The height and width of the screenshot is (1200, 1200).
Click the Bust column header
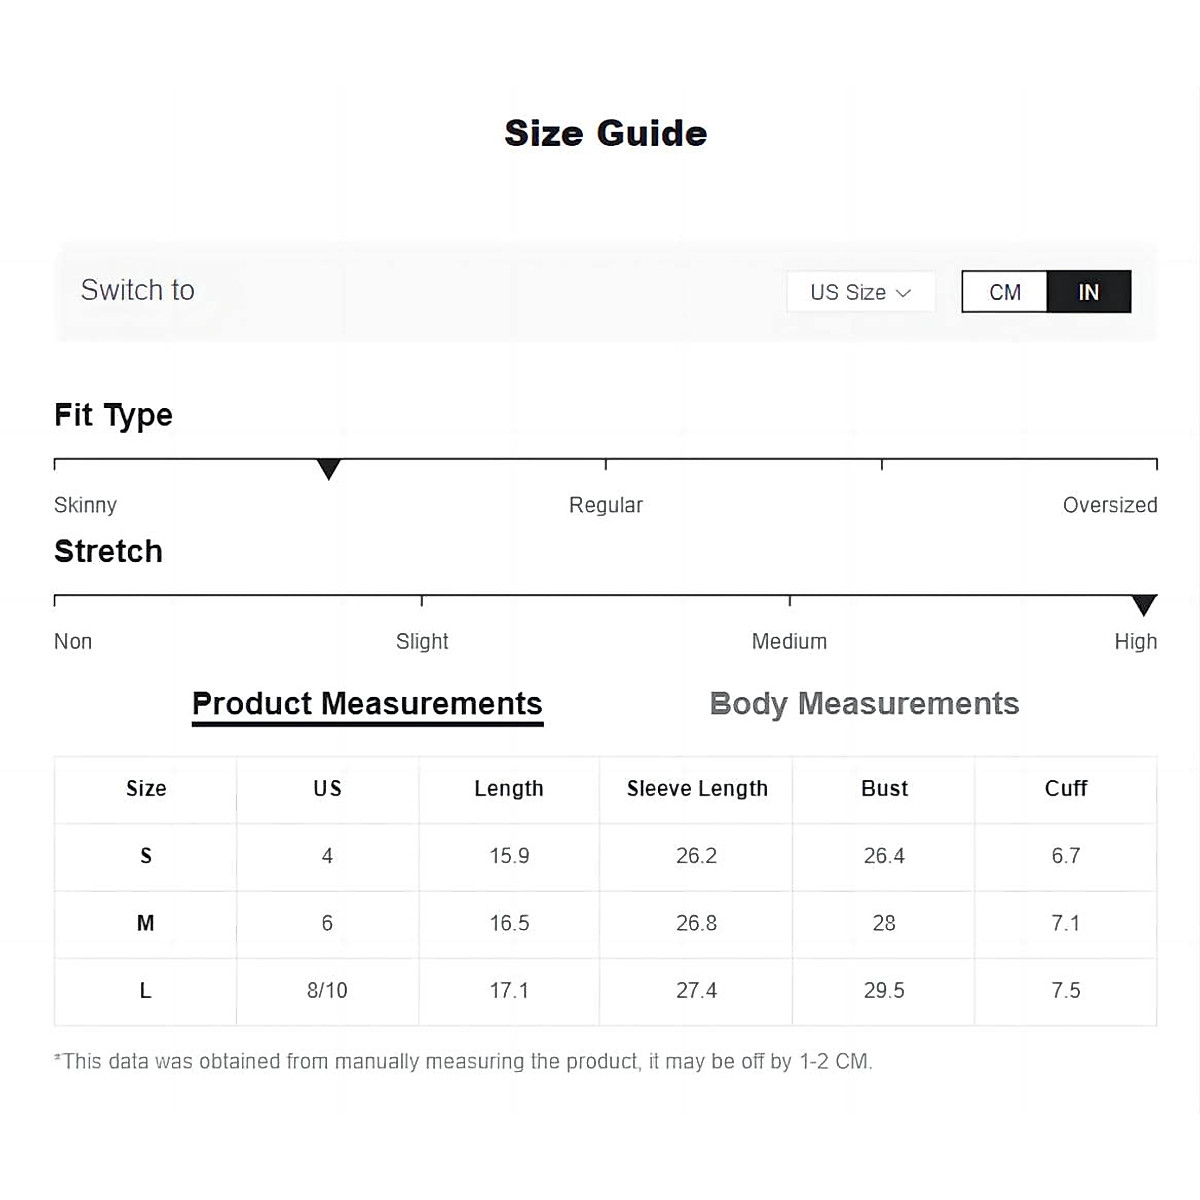(884, 789)
